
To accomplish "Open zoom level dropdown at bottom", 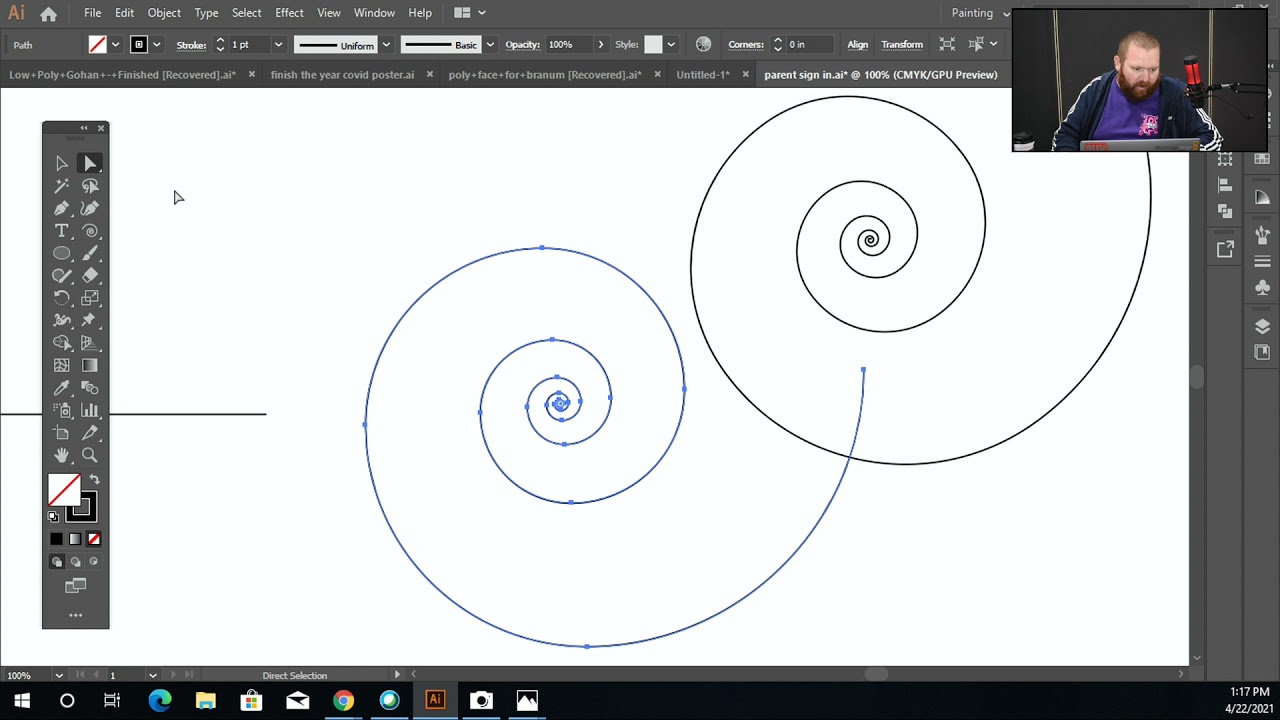I will (x=59, y=675).
